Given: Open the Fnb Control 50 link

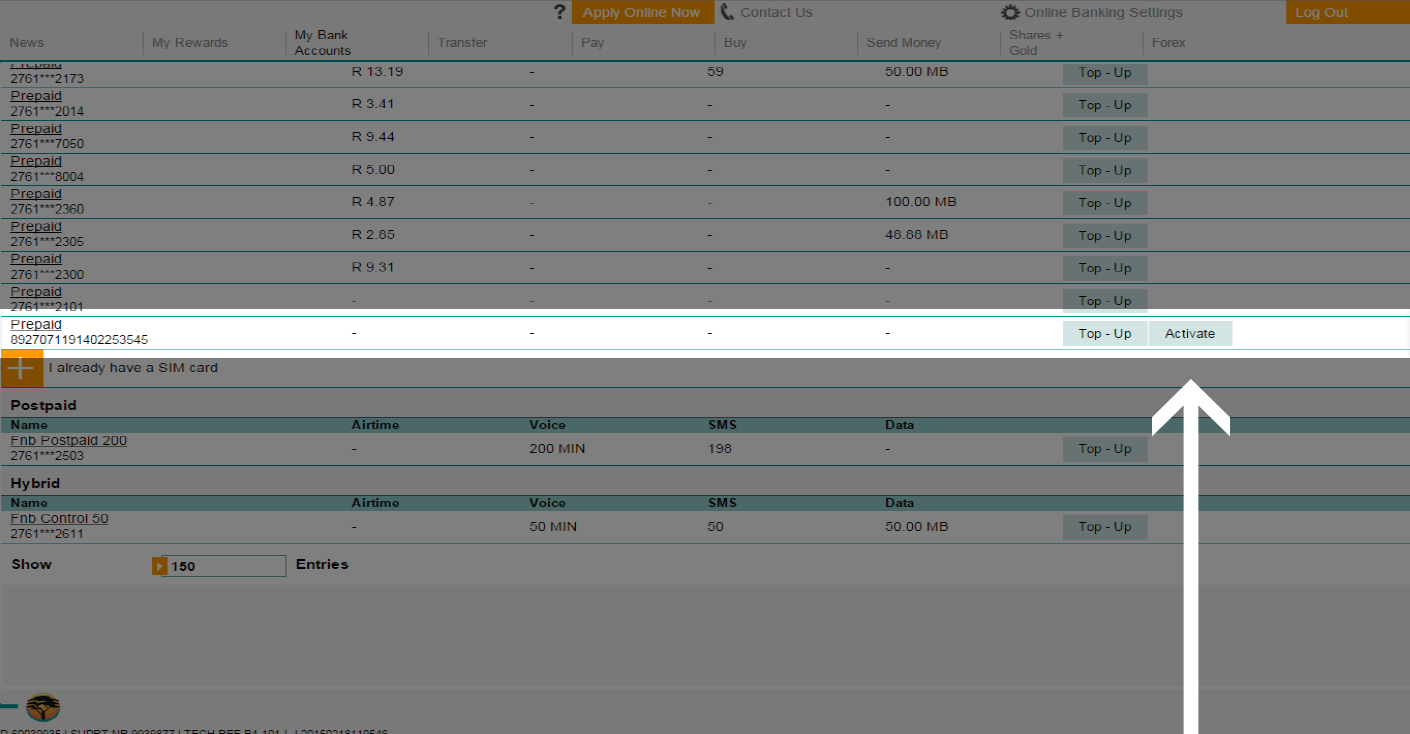Looking at the screenshot, I should pyautogui.click(x=59, y=519).
